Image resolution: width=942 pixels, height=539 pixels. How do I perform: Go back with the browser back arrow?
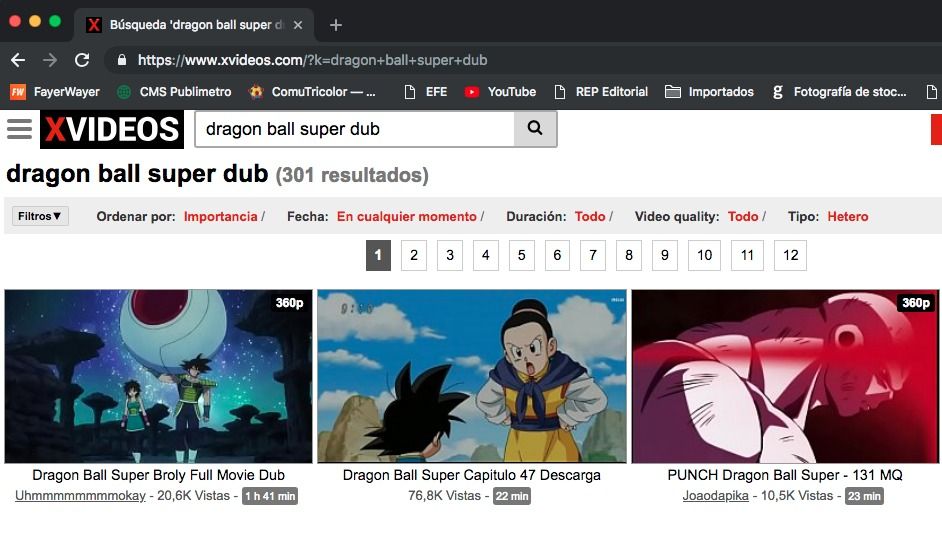point(18,60)
